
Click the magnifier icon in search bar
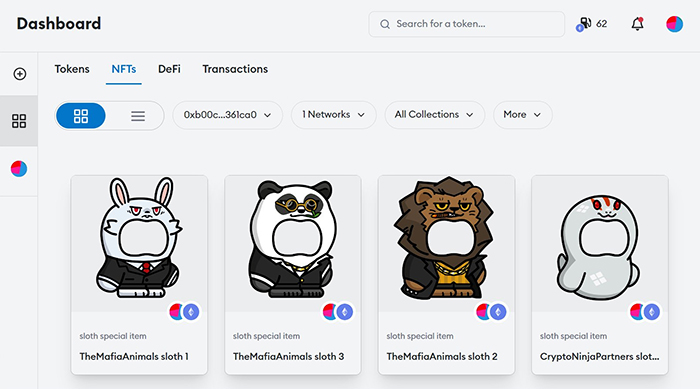385,24
